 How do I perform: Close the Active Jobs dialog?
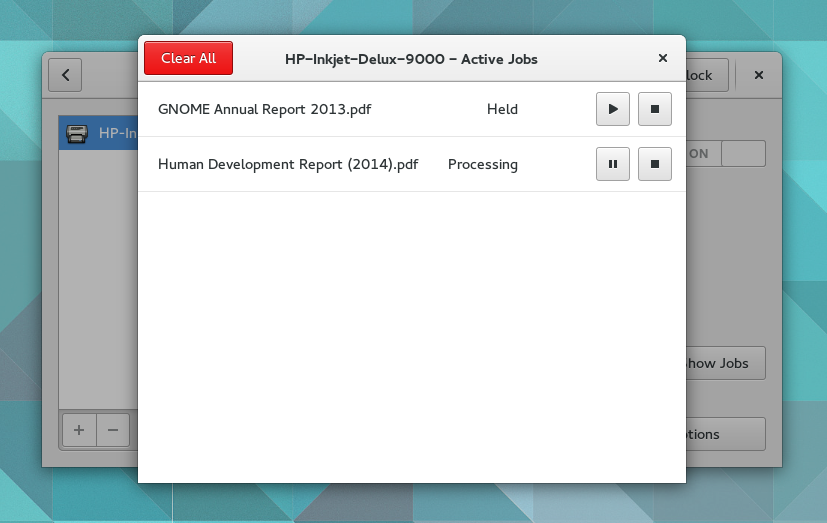coord(663,58)
